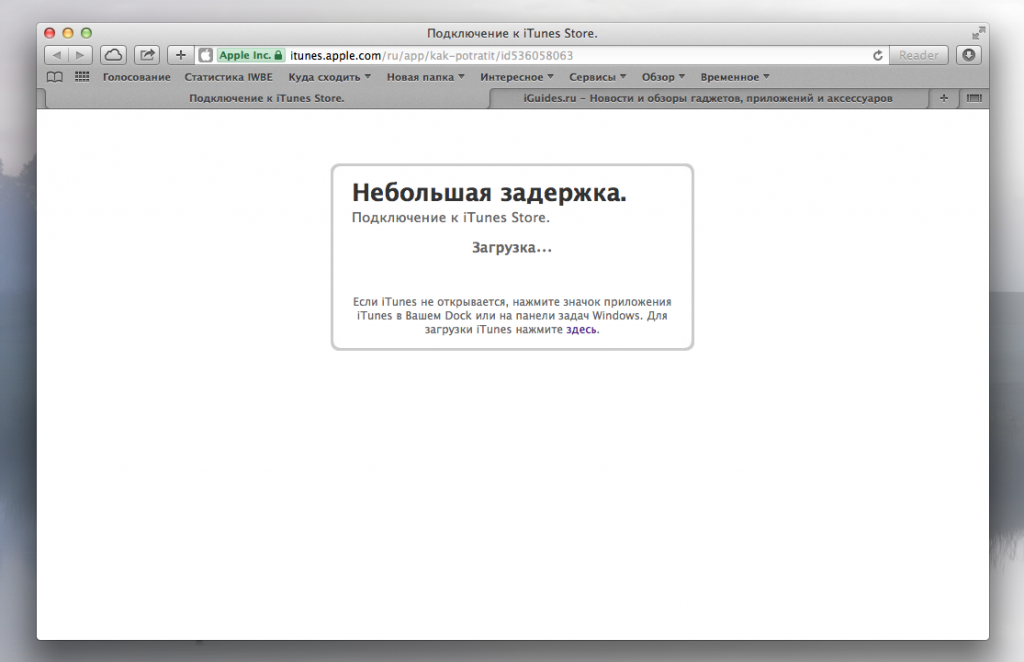Open the Голосование bookmark

(136, 77)
